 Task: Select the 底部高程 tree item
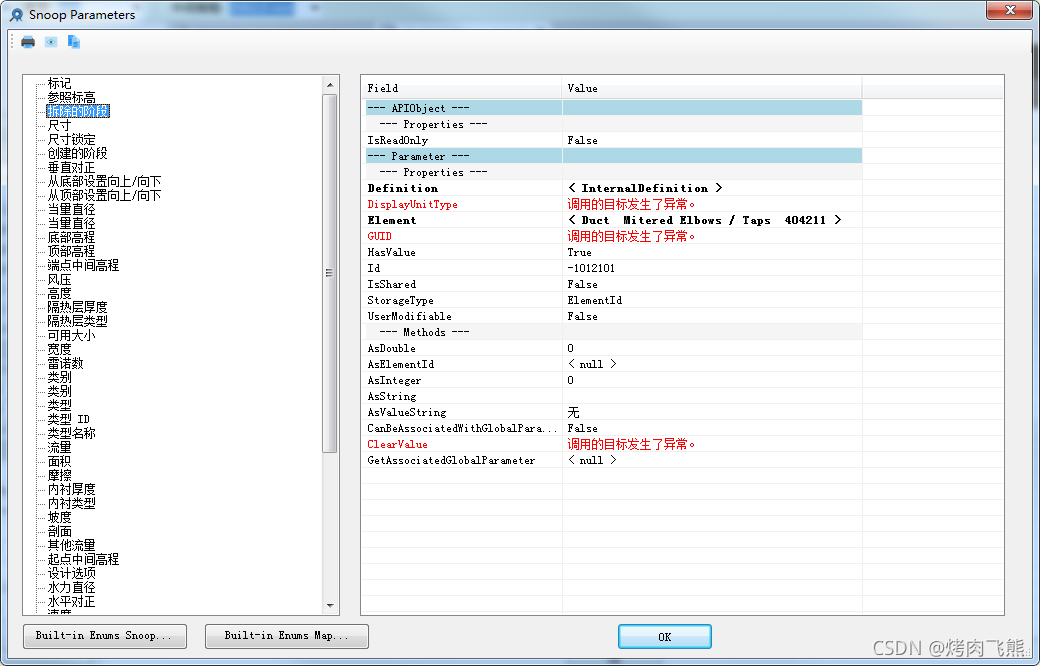[71, 237]
